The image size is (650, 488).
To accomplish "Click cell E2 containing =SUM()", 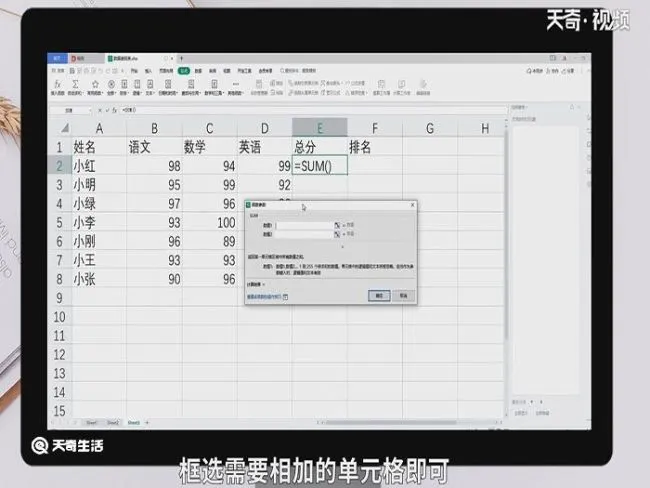I will coord(320,166).
